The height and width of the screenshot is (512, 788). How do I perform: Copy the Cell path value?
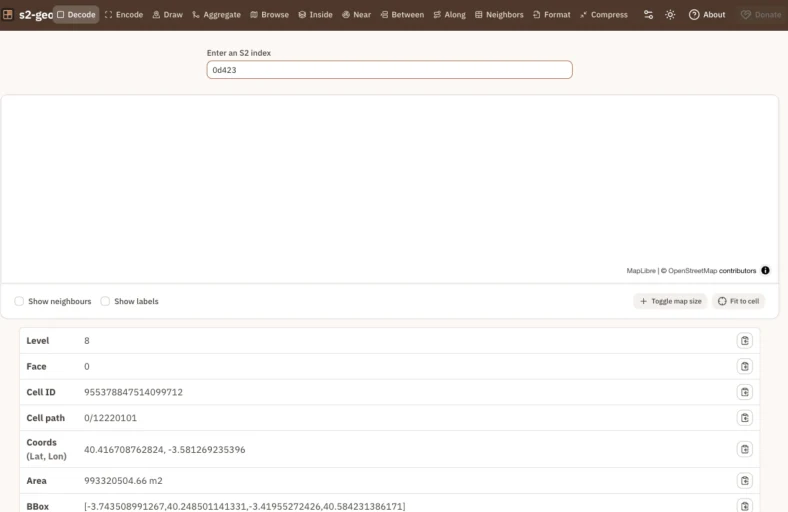pyautogui.click(x=744, y=418)
